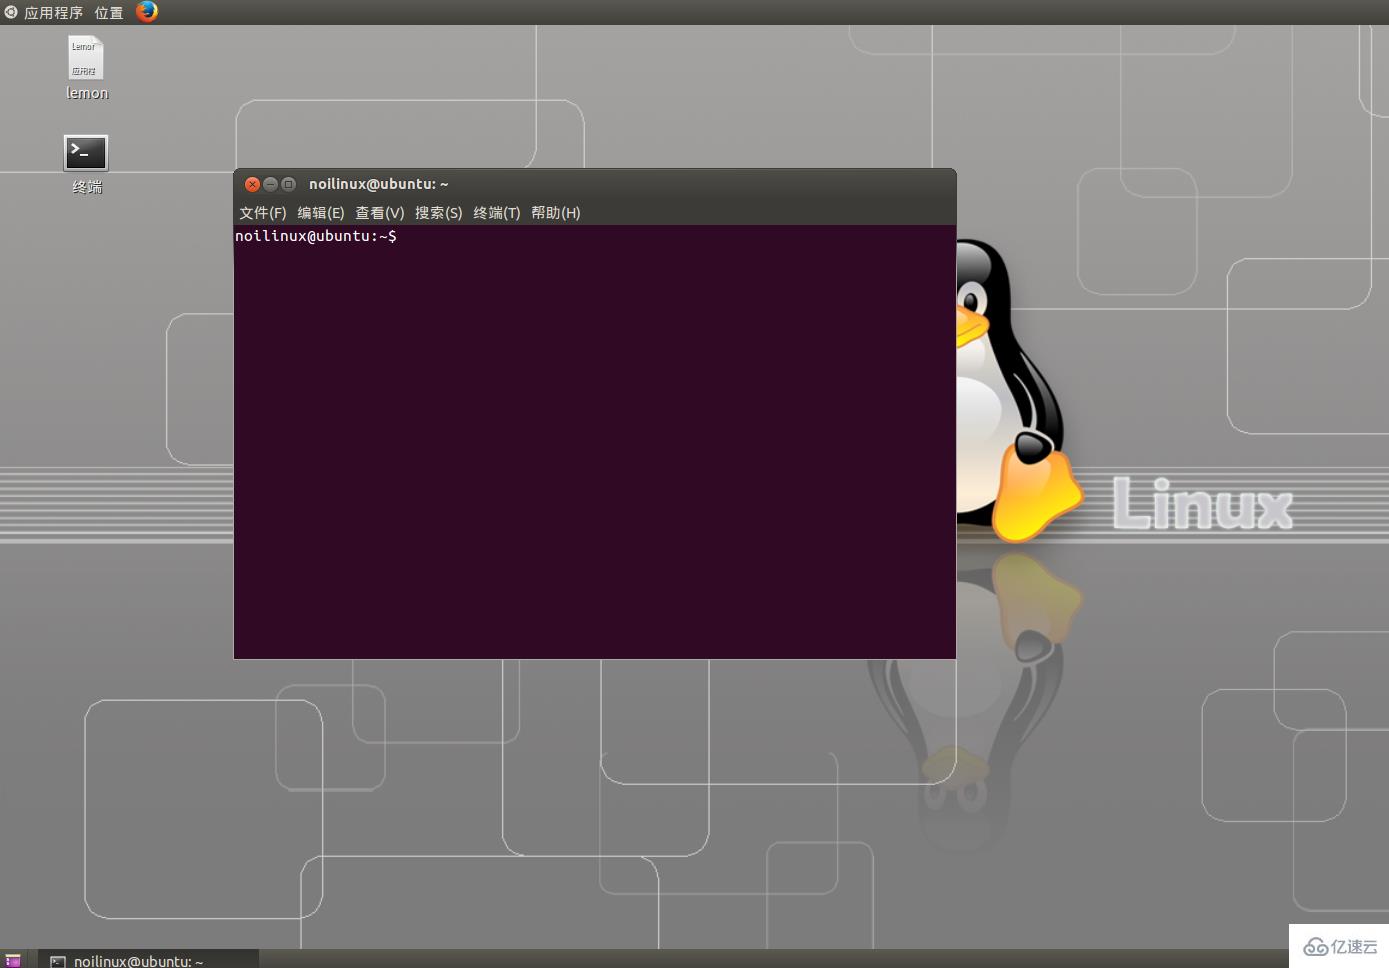Viewport: 1389px width, 968px height.
Task: Click the noilinux@ubuntu:~$ prompt line
Action: coord(316,236)
